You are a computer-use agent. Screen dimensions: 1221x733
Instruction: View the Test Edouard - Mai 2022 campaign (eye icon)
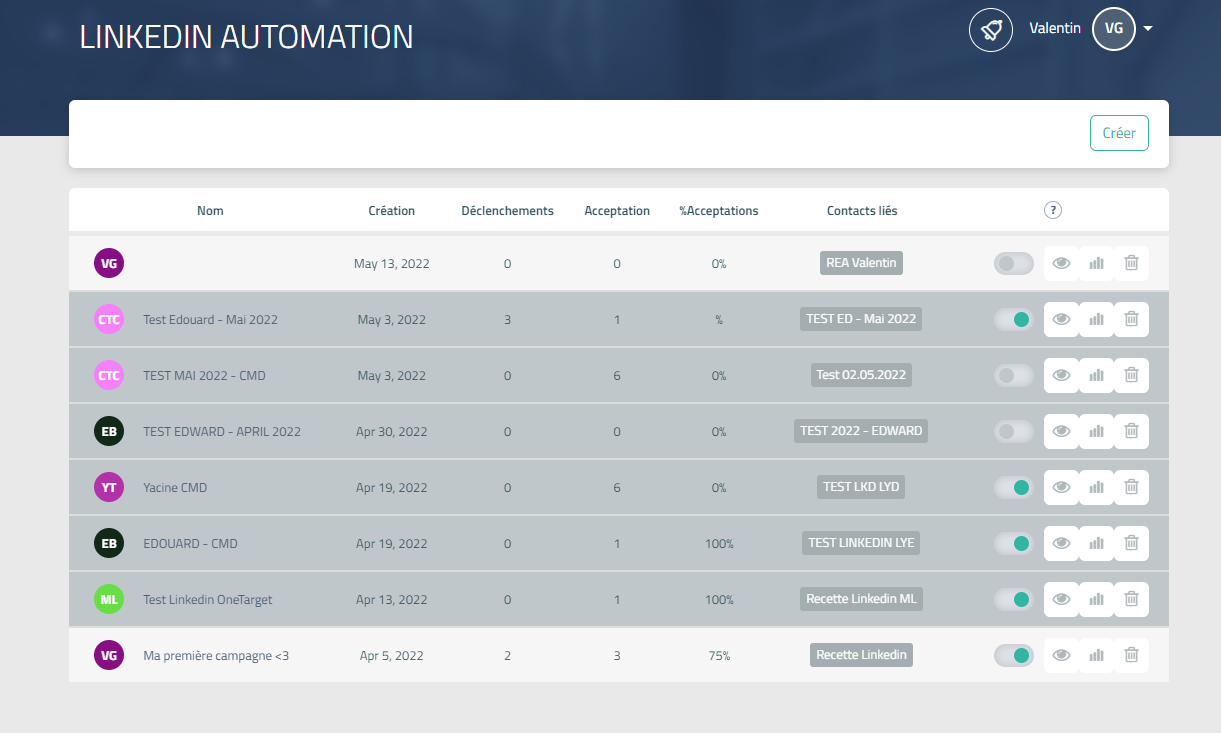(x=1061, y=319)
